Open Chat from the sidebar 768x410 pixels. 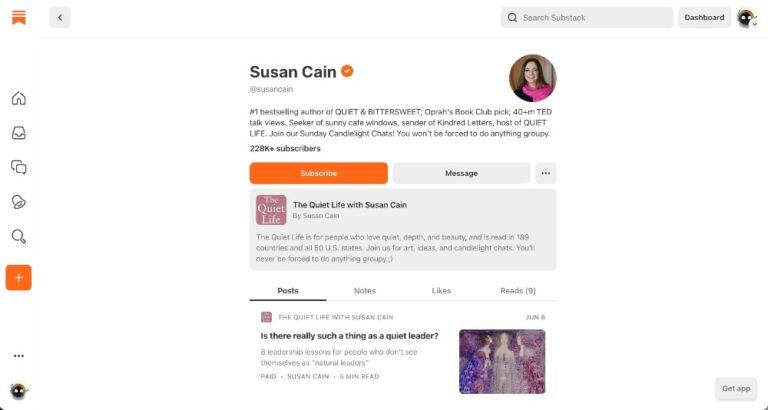19,167
